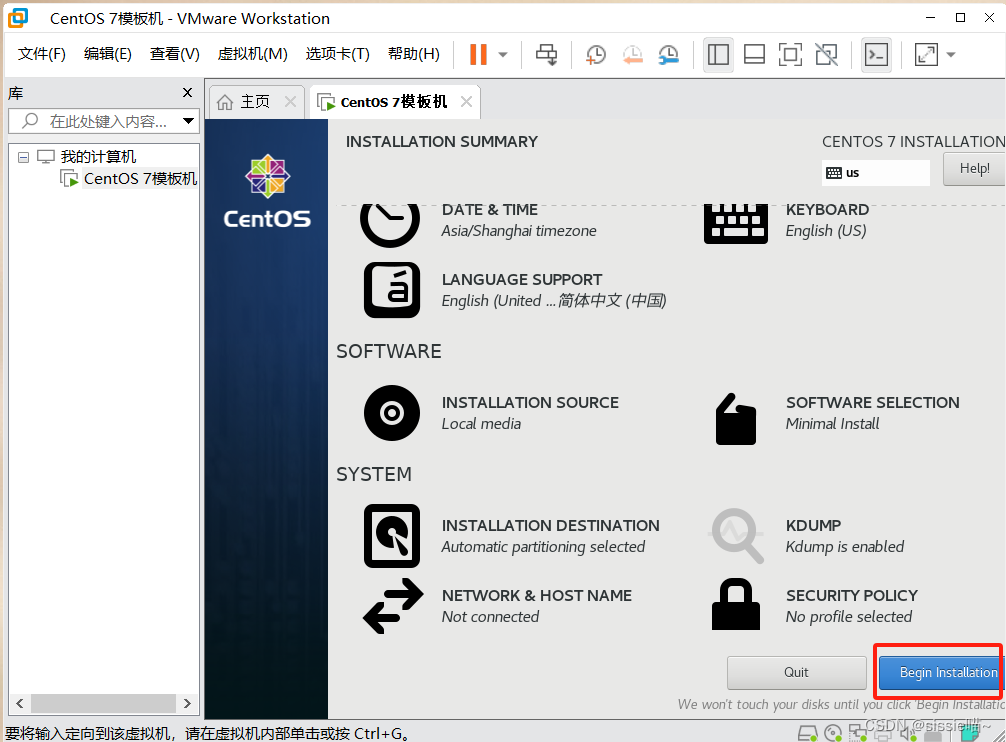Click the us keyboard layout indicator
Image resolution: width=1006 pixels, height=742 pixels.
tap(875, 173)
